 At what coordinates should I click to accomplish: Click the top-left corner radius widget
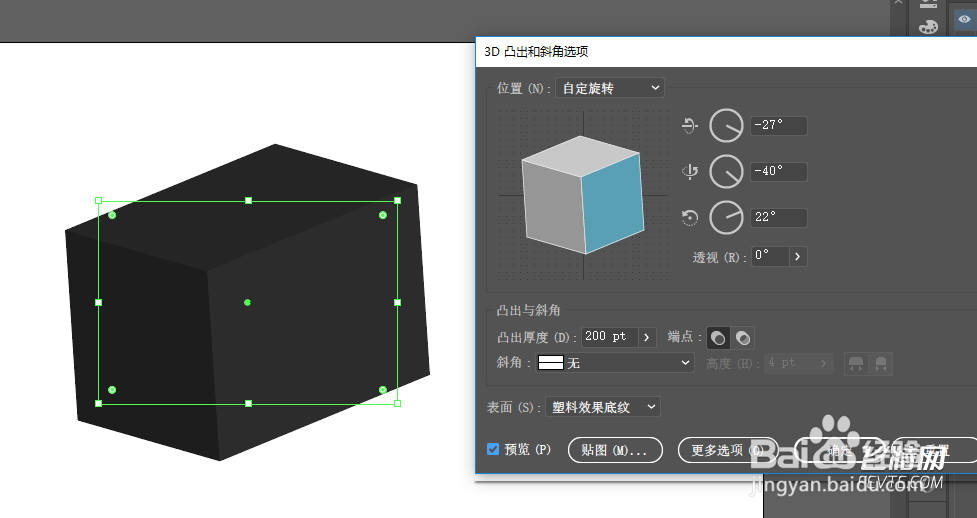[112, 215]
